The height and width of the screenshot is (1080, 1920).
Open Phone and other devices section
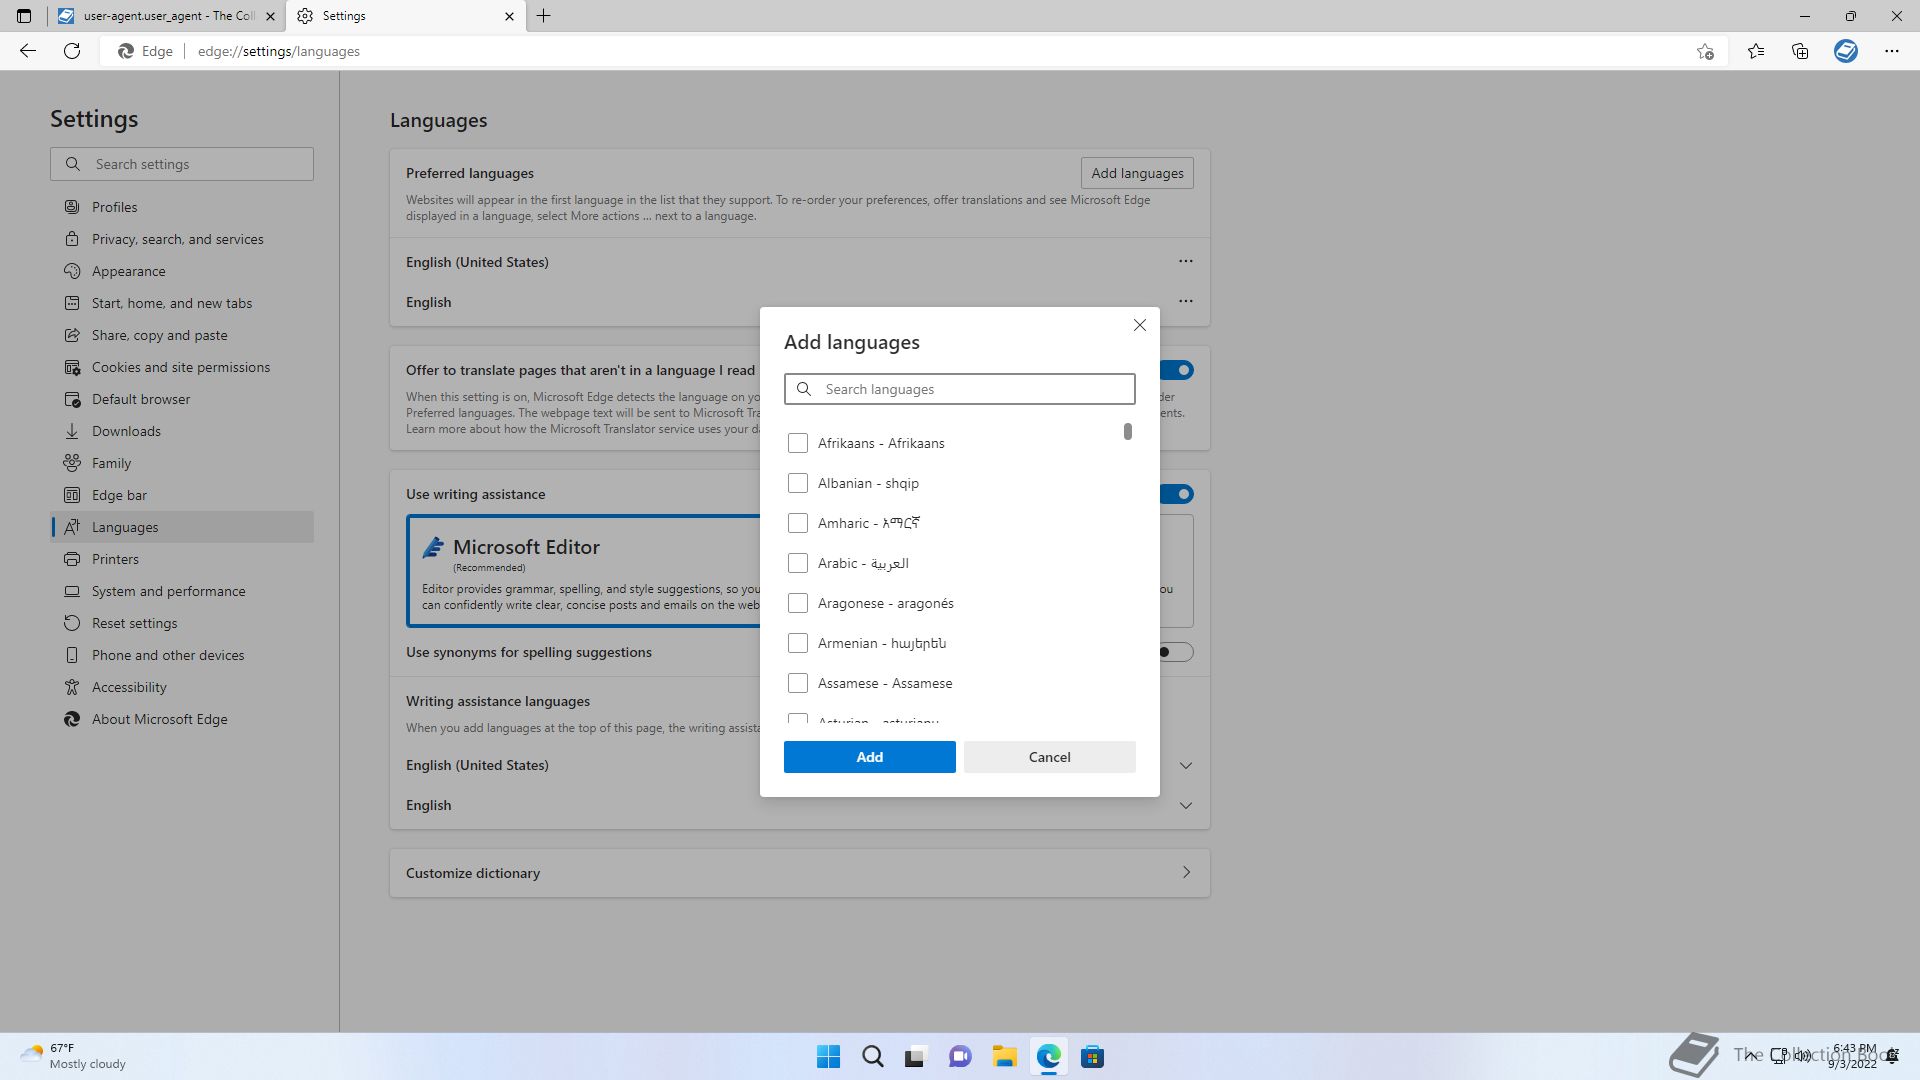point(182,655)
